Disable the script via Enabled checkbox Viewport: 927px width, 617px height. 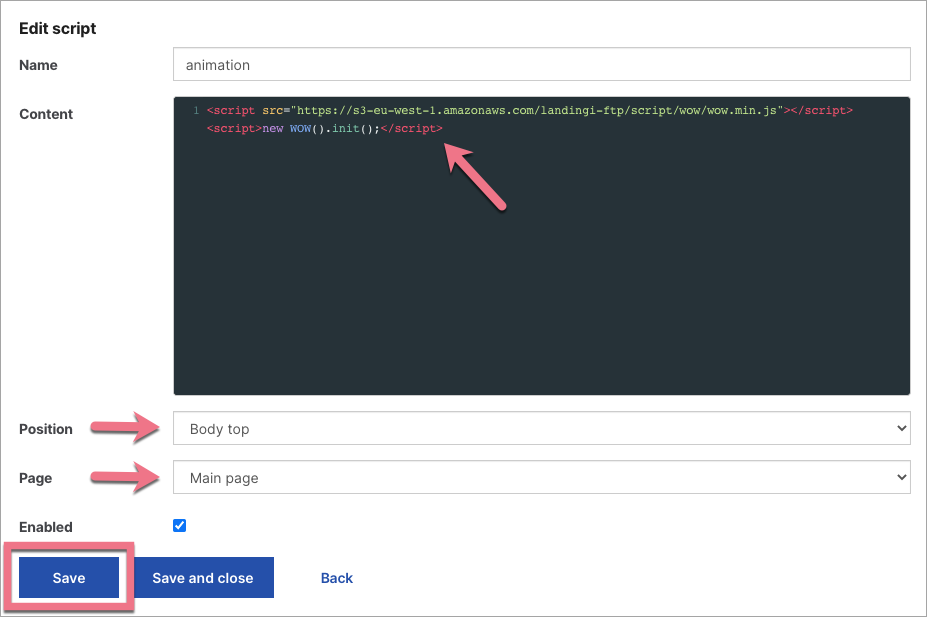pyautogui.click(x=179, y=525)
